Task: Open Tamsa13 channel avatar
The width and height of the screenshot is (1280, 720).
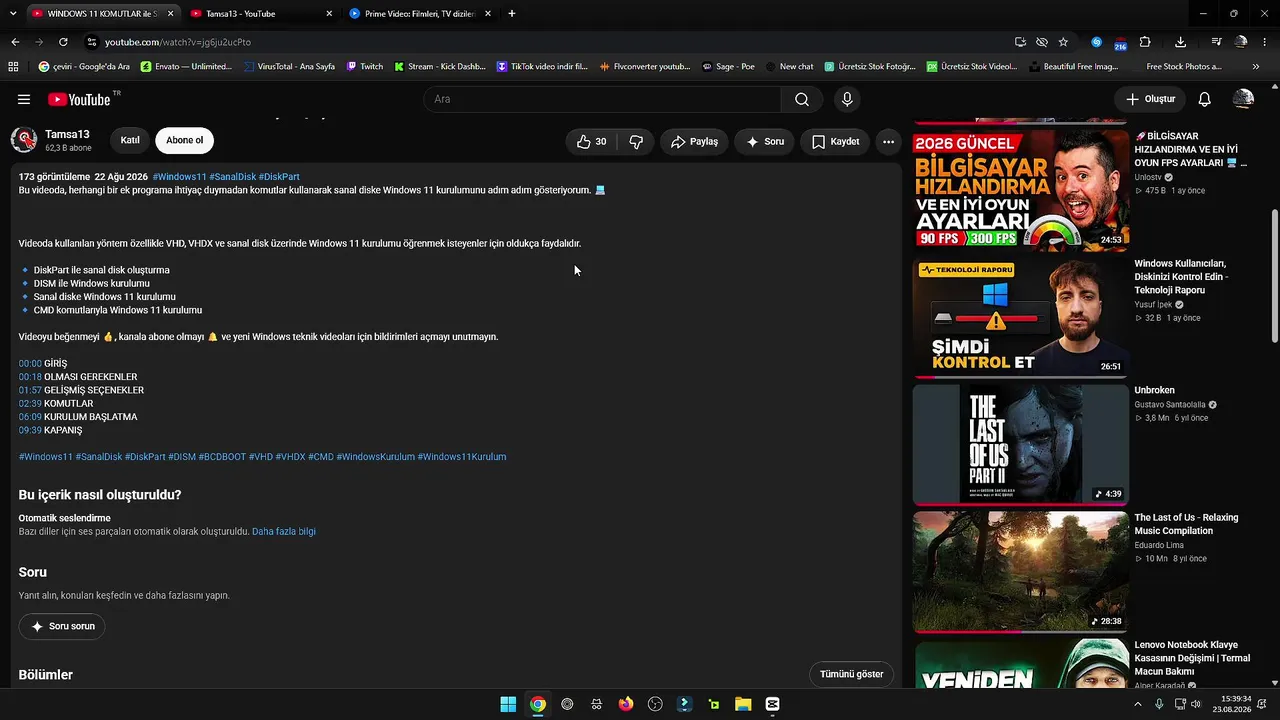Action: point(24,140)
